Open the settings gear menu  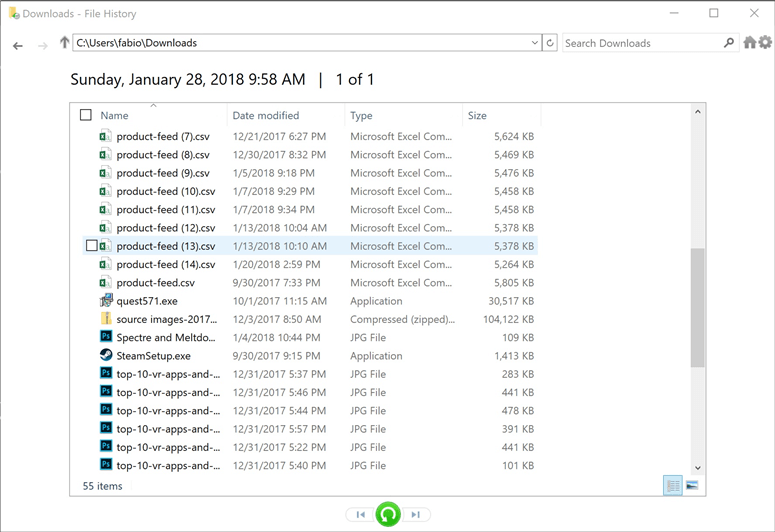[765, 43]
